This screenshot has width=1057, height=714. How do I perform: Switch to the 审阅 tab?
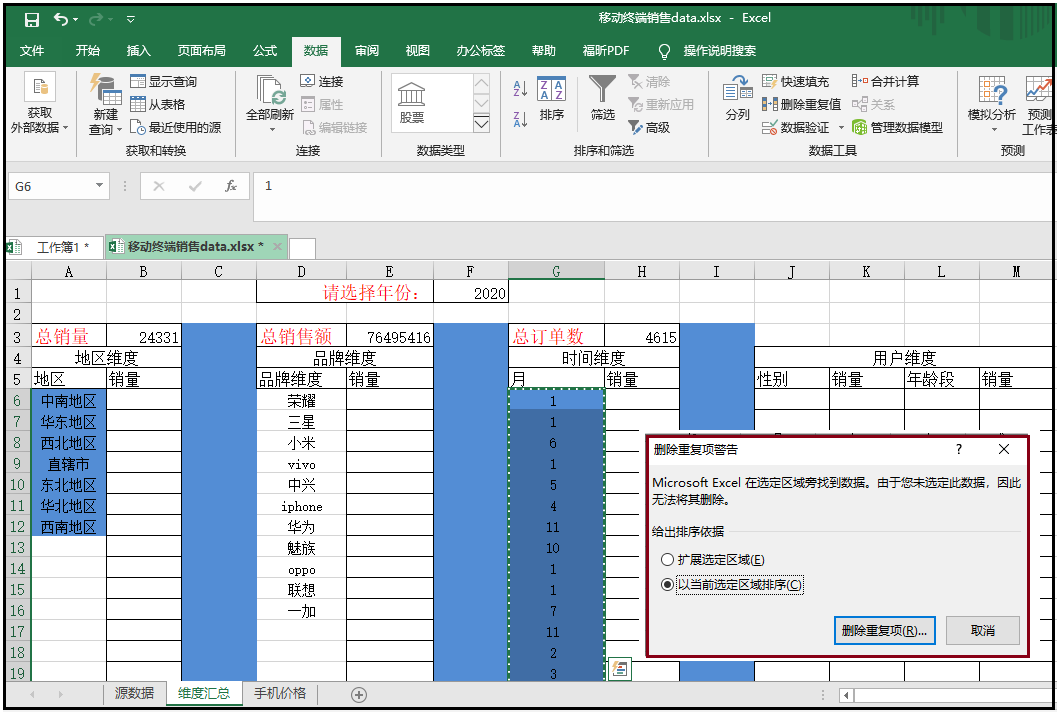click(367, 51)
